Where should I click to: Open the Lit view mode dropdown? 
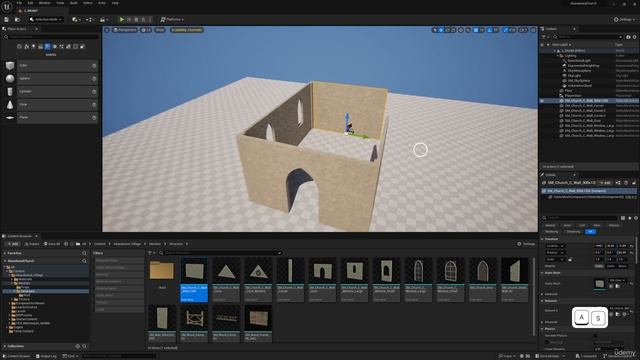(x=146, y=30)
